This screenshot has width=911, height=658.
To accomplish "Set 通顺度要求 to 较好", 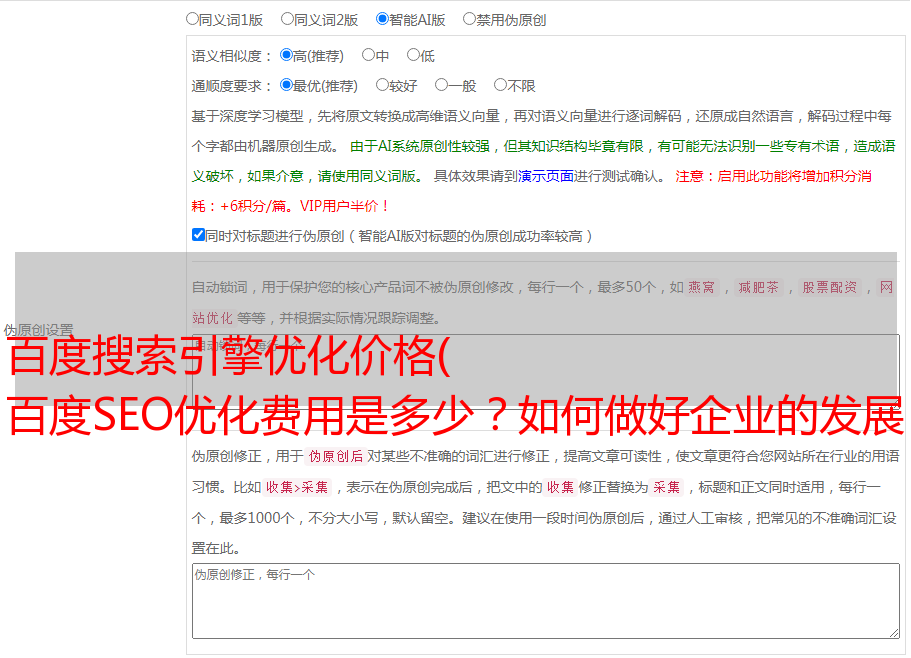I will [x=382, y=85].
